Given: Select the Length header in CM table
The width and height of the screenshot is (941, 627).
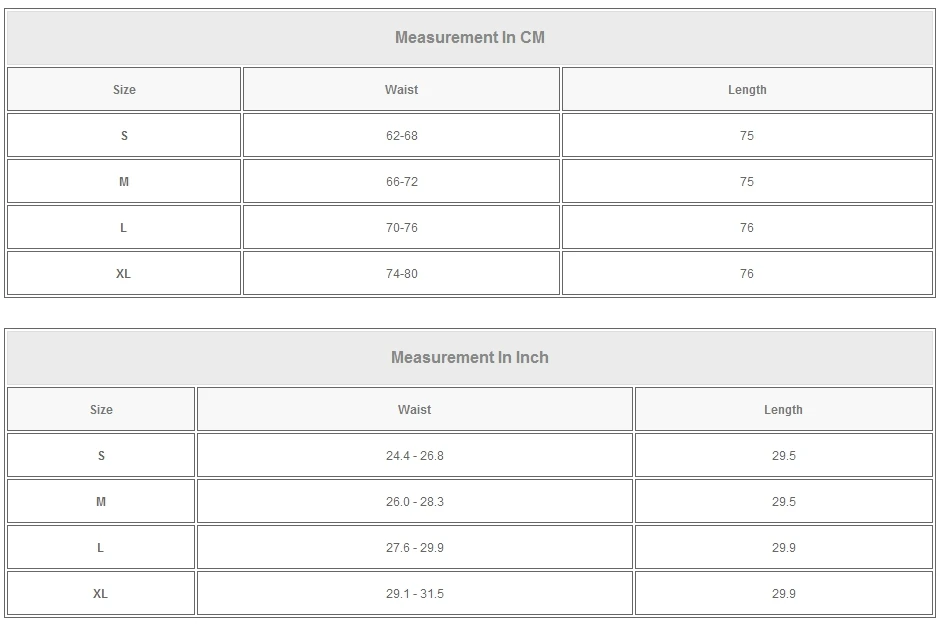Looking at the screenshot, I should pos(747,90).
